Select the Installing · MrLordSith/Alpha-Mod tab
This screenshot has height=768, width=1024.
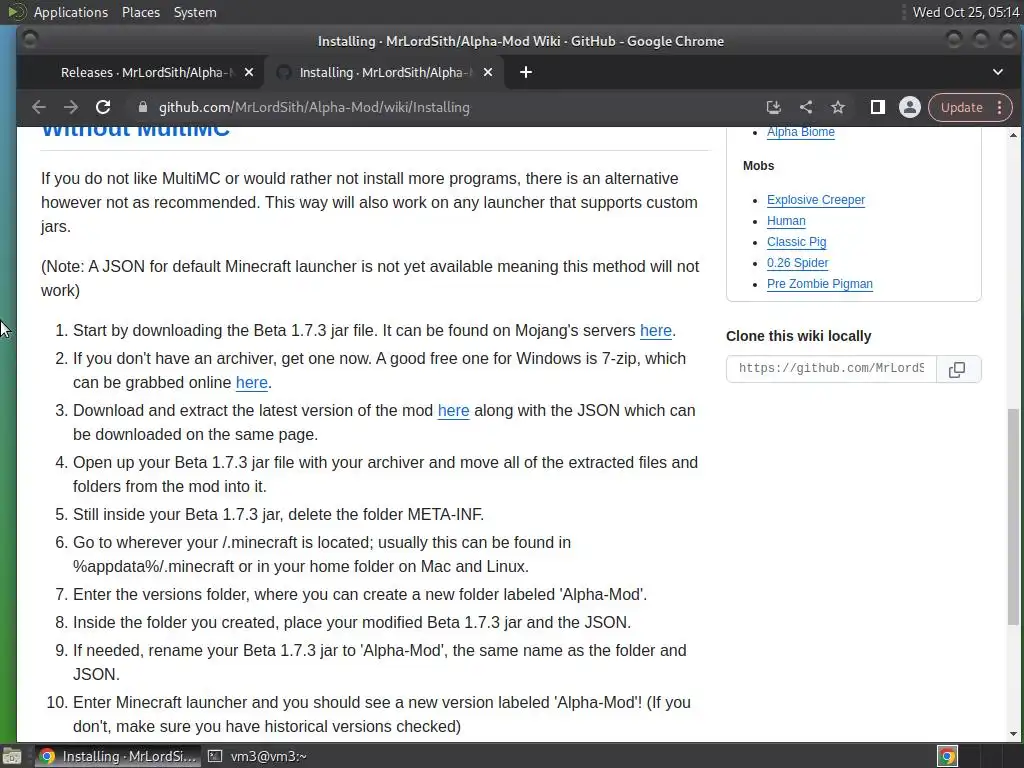(384, 72)
